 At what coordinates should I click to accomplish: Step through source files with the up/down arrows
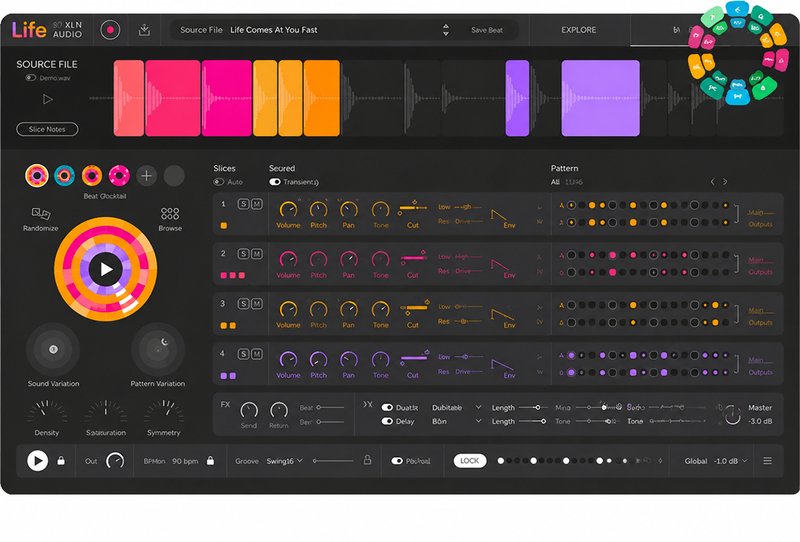click(446, 30)
